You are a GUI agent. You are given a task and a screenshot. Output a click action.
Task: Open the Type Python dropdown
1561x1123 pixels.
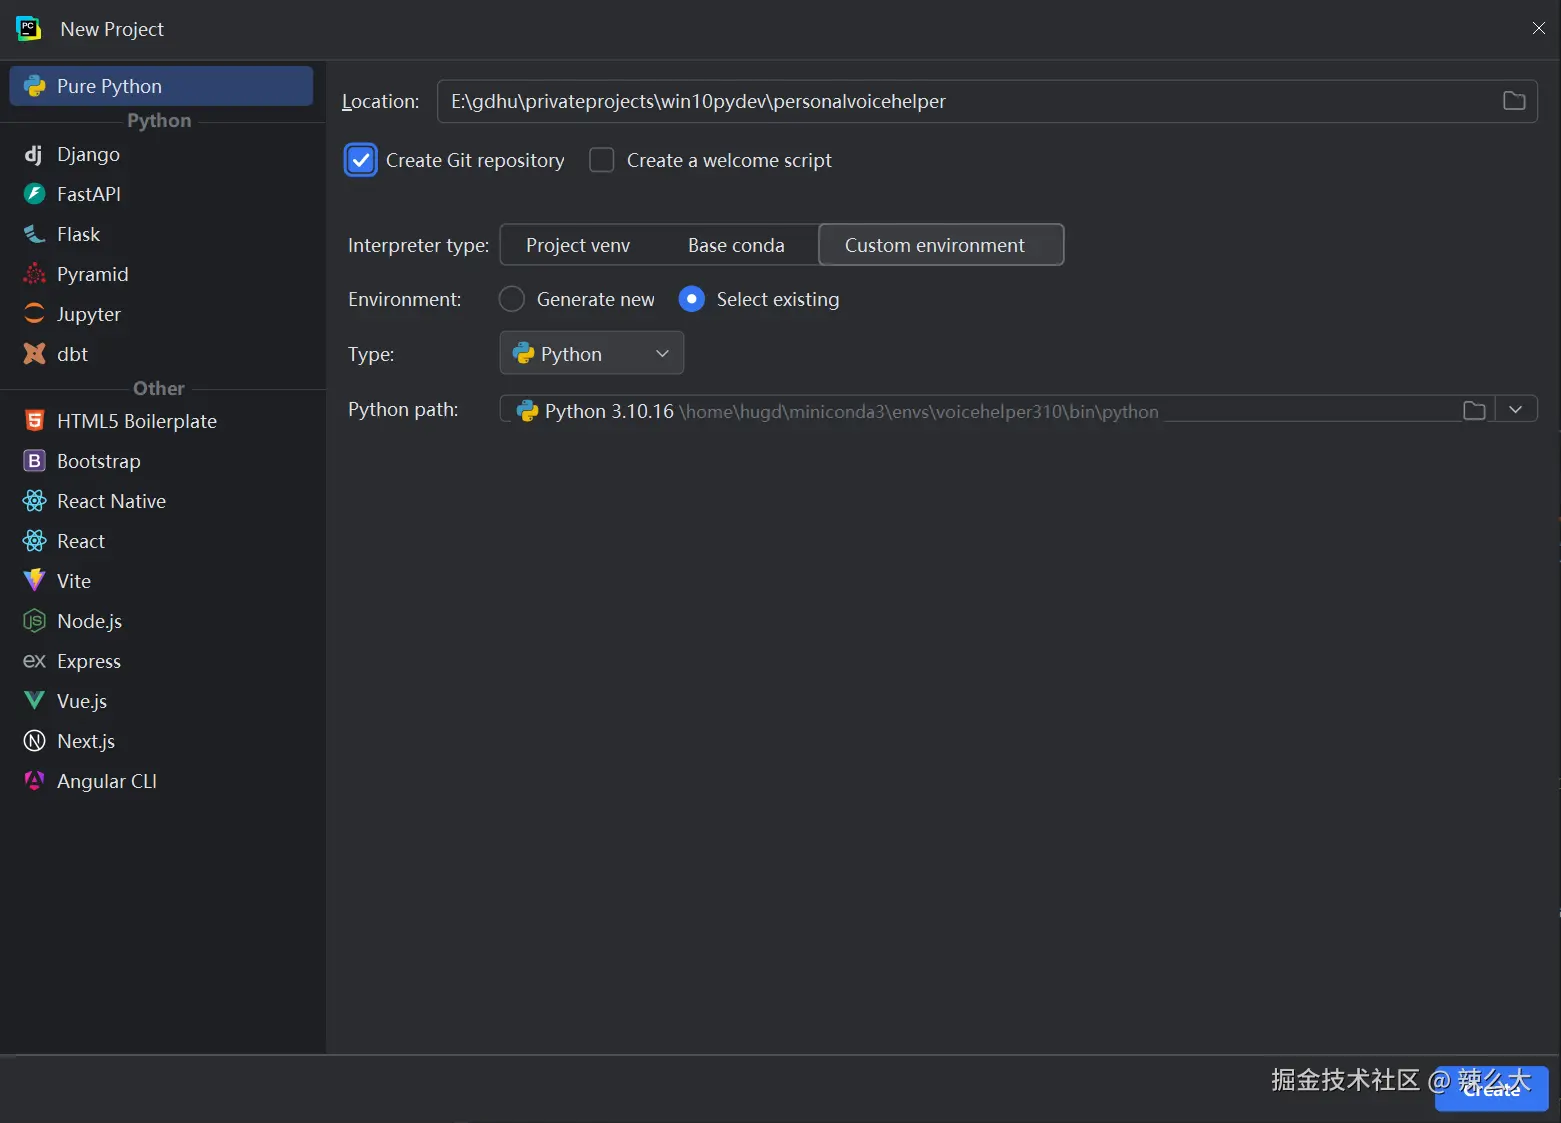(592, 353)
